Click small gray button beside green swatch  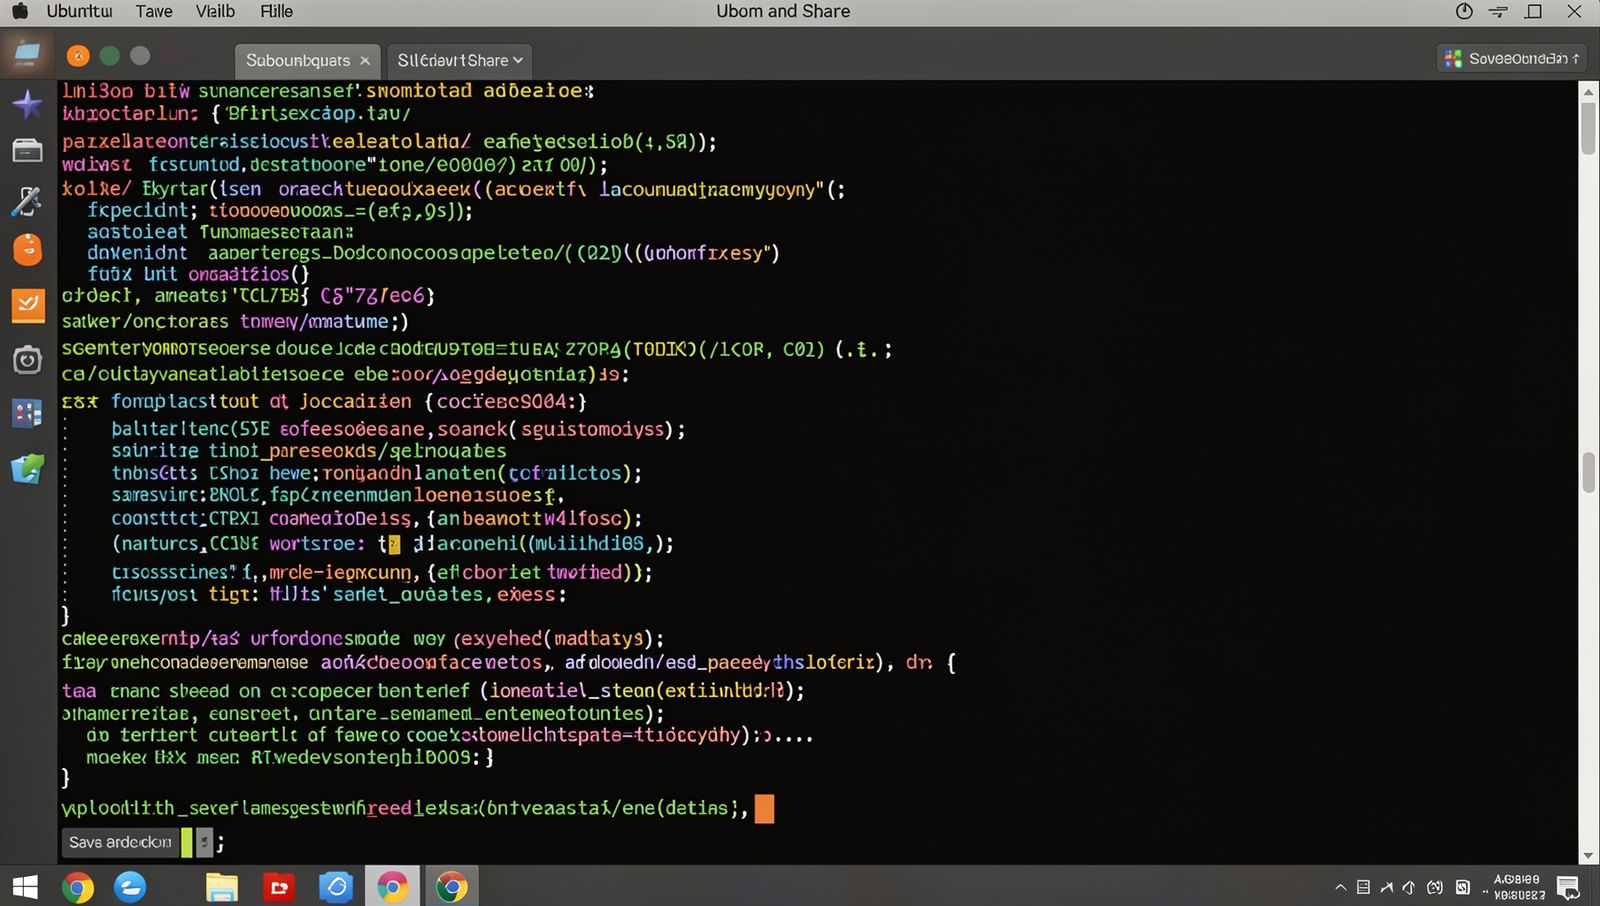tap(204, 842)
